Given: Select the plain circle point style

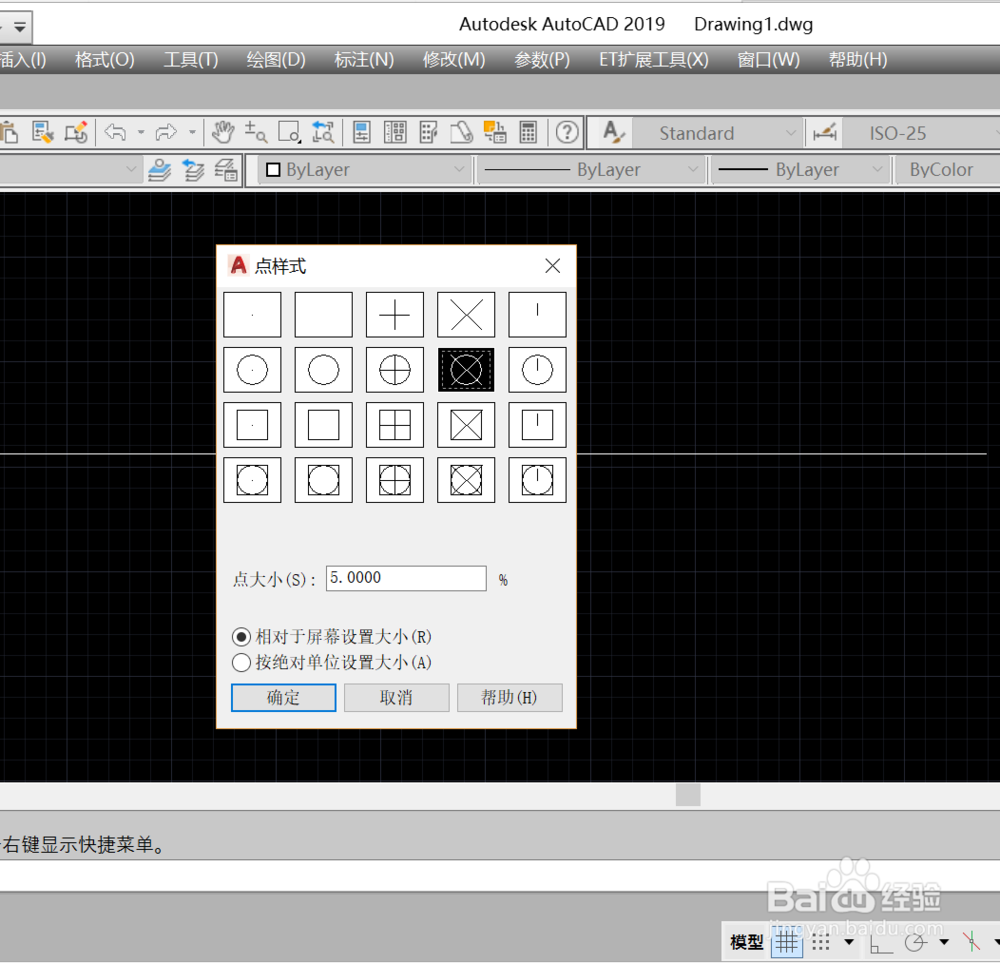Looking at the screenshot, I should pos(323,370).
